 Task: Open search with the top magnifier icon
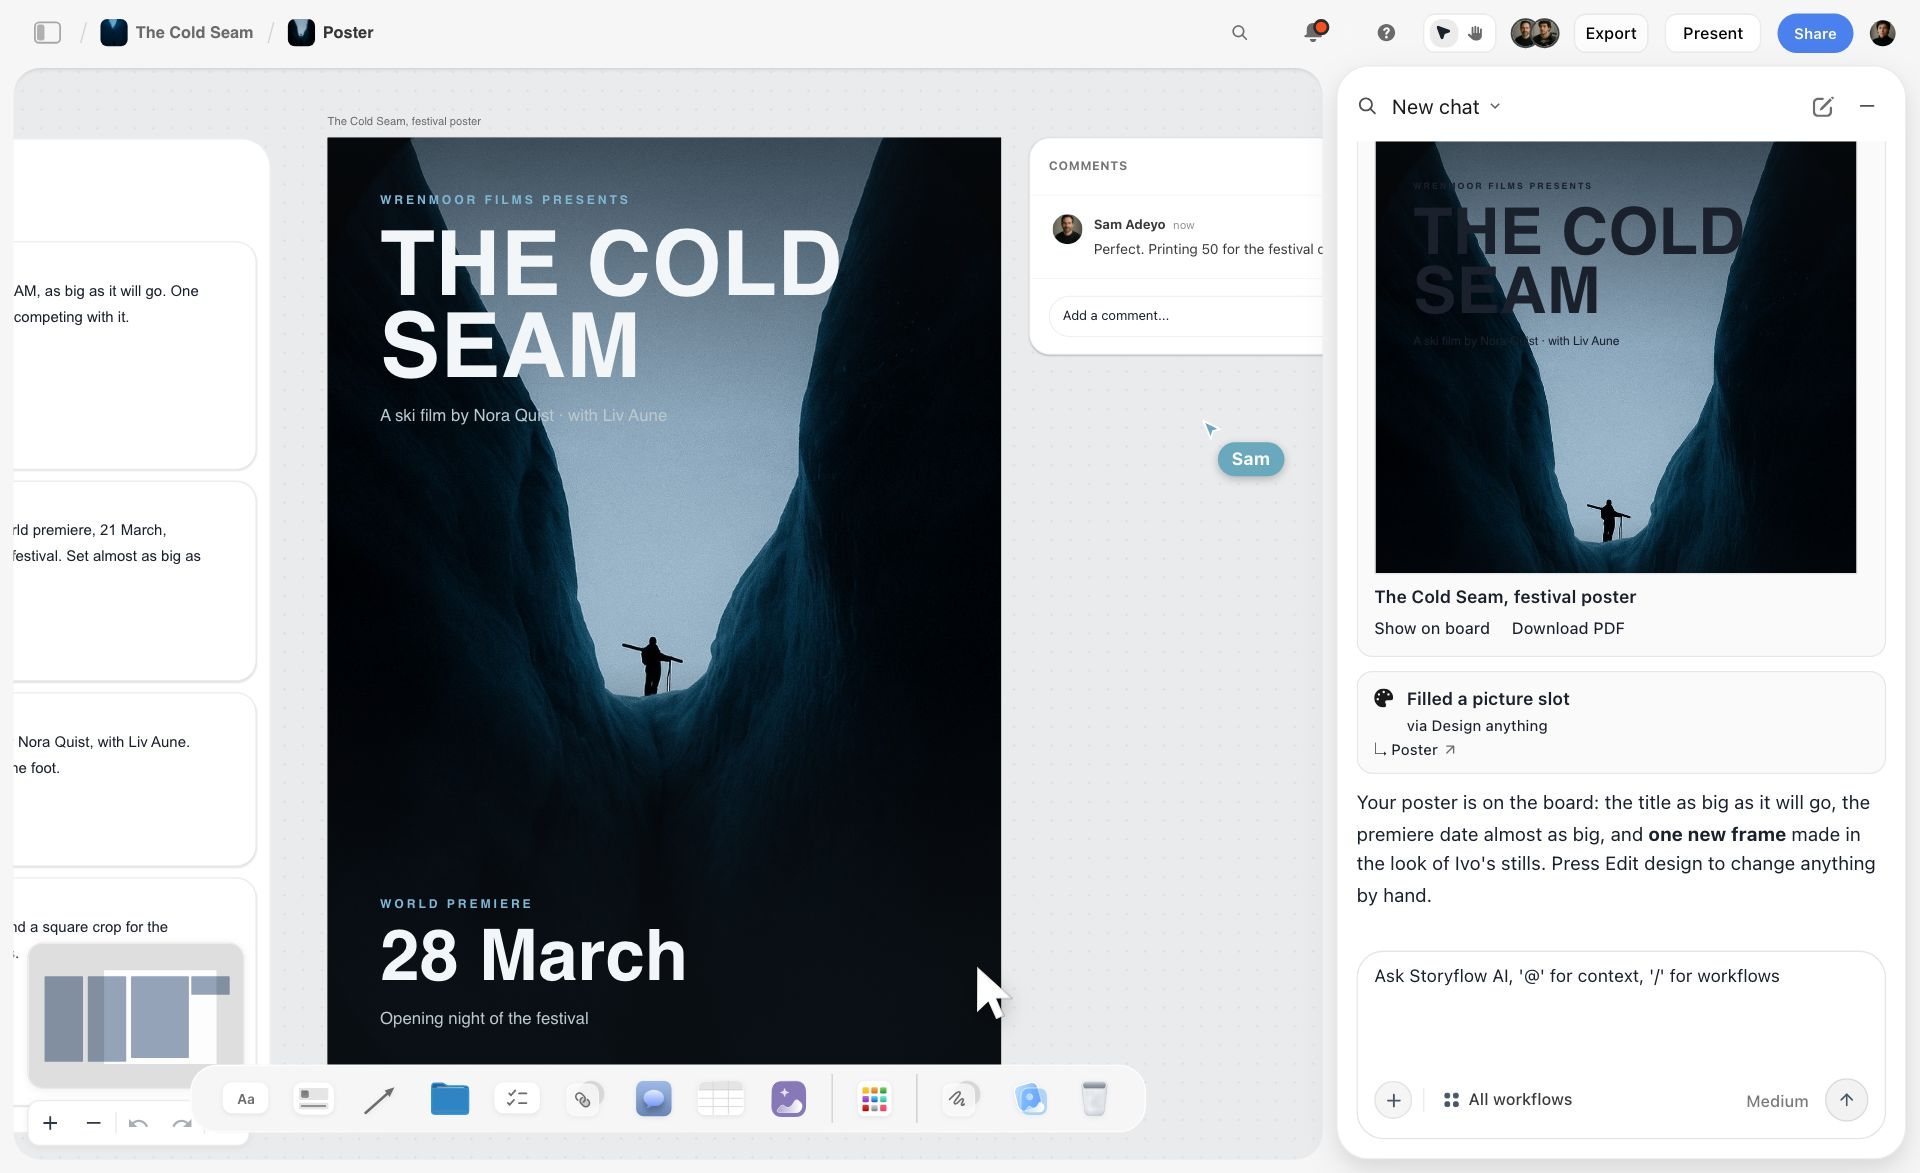pos(1239,33)
